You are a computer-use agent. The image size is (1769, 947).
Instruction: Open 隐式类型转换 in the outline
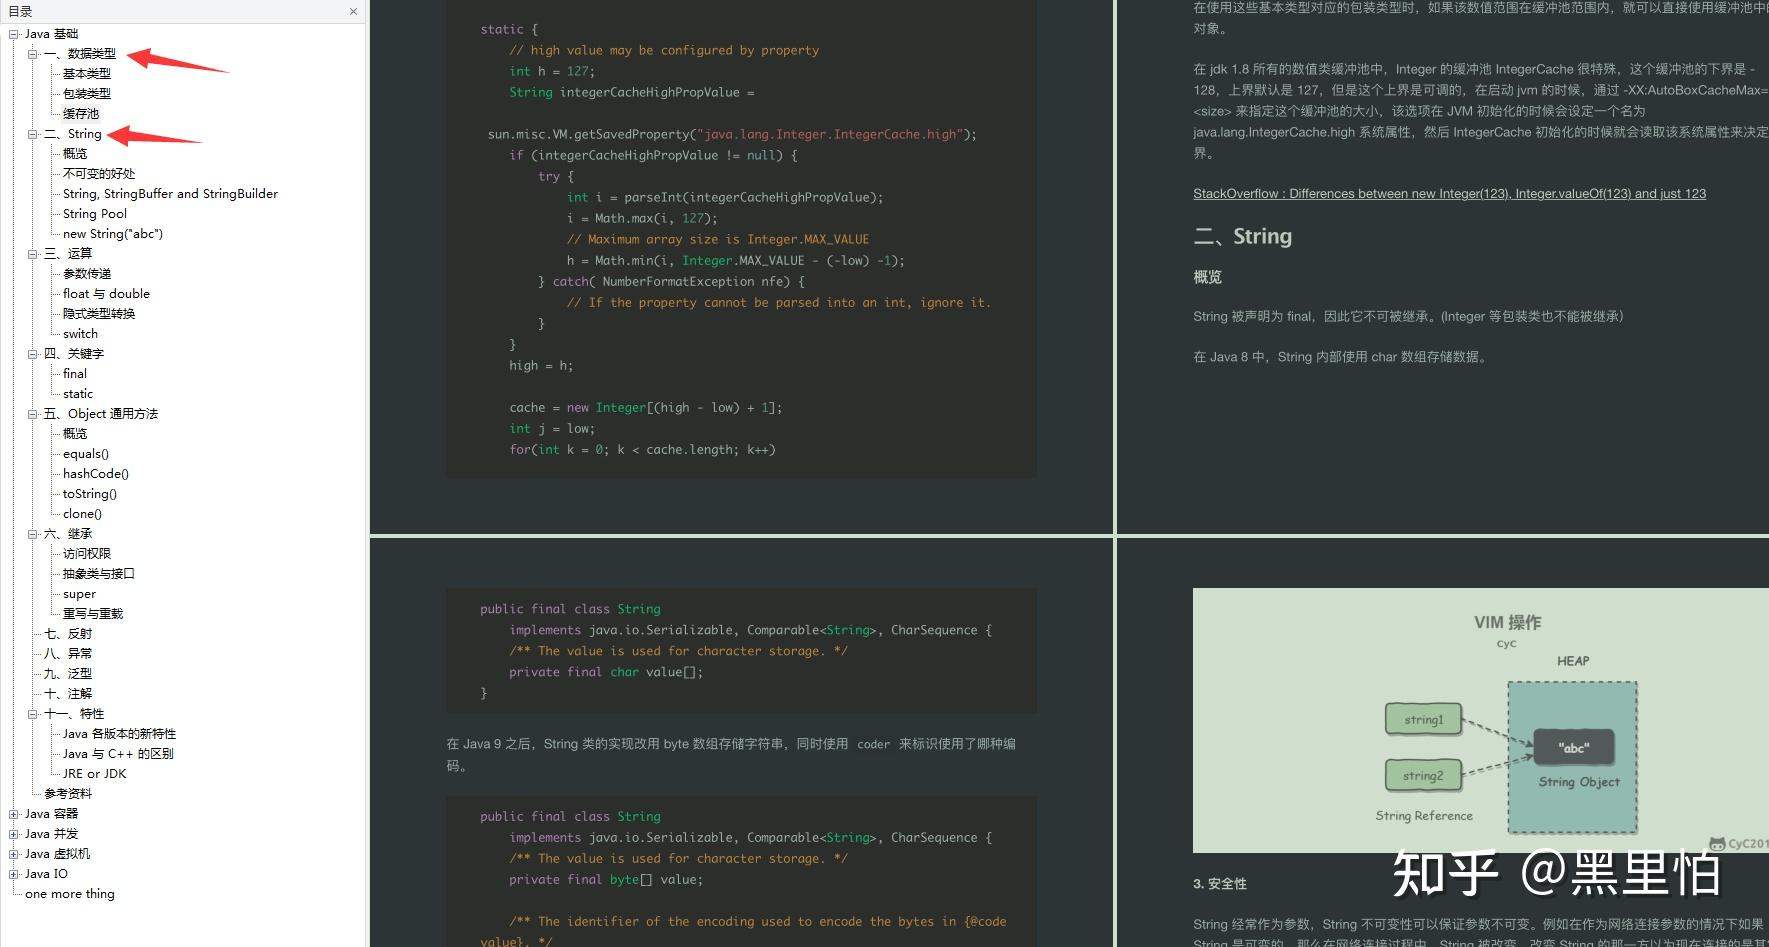(x=99, y=314)
